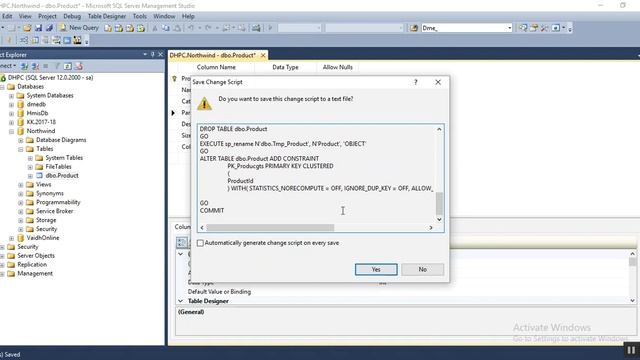
Task: Open the Help menu
Action: (x=188, y=16)
